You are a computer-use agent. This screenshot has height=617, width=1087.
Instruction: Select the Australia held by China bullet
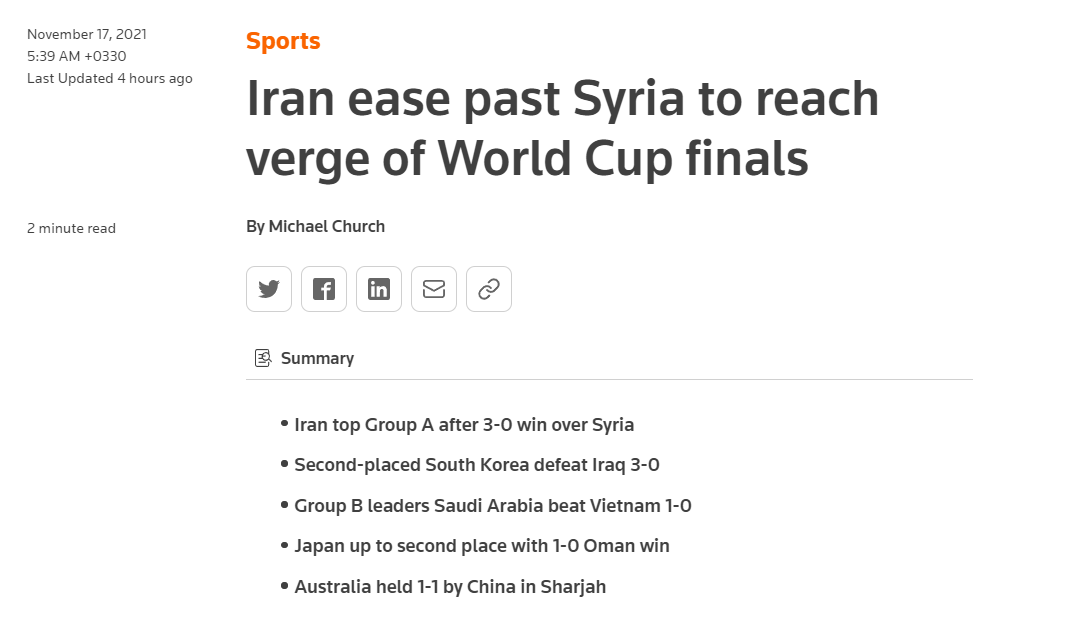[x=450, y=586]
